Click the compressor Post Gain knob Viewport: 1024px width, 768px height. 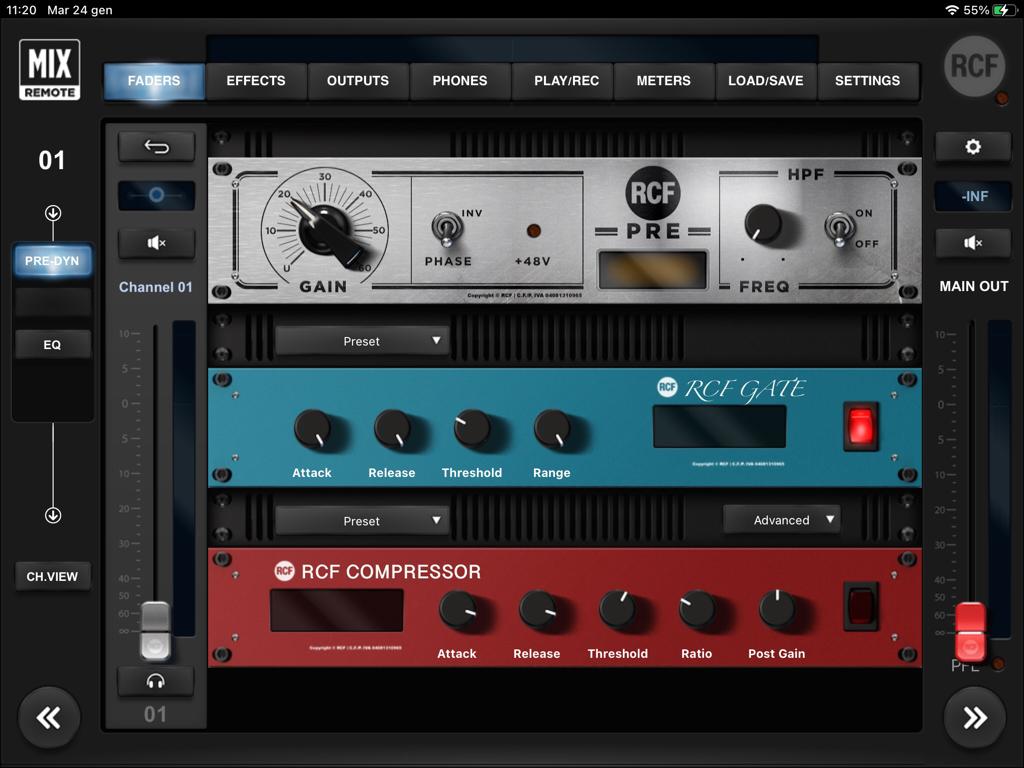pos(778,611)
